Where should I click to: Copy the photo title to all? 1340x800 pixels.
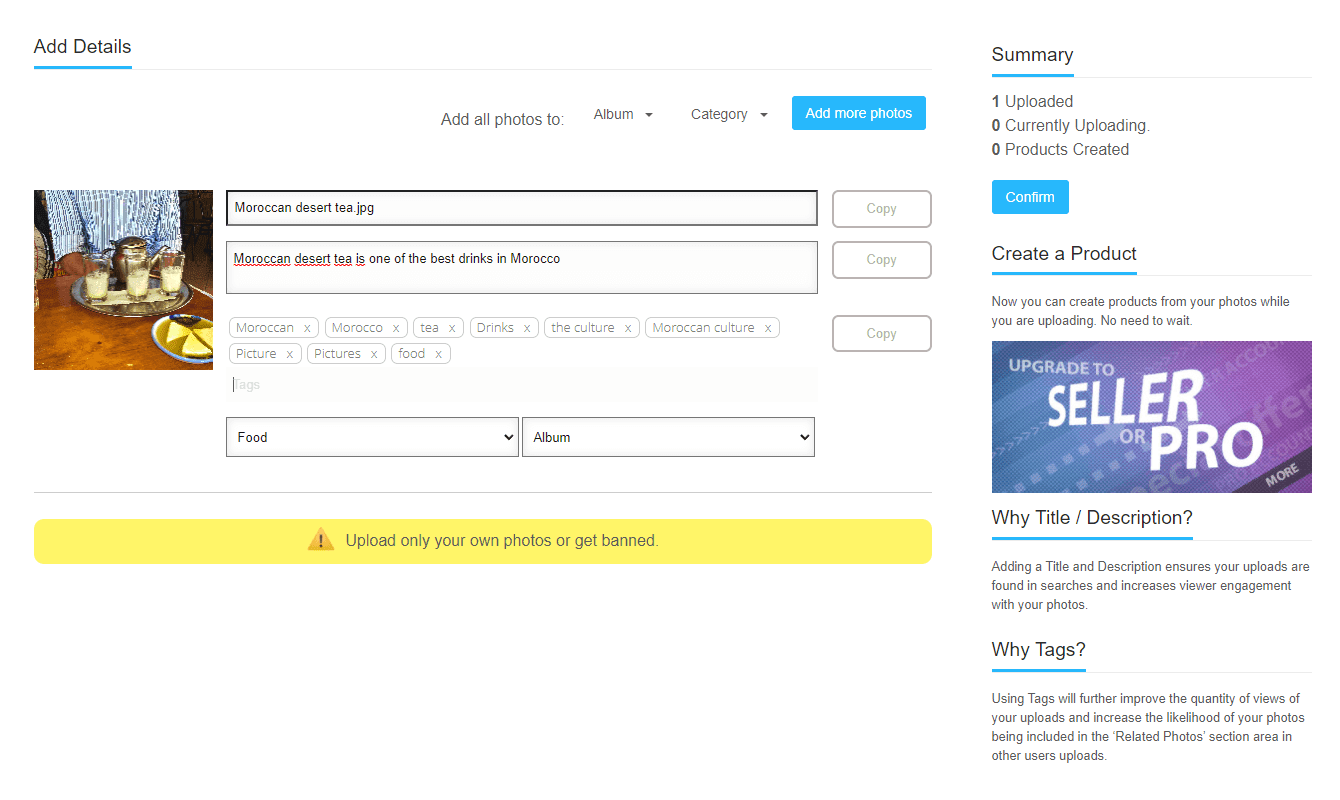pyautogui.click(x=881, y=209)
